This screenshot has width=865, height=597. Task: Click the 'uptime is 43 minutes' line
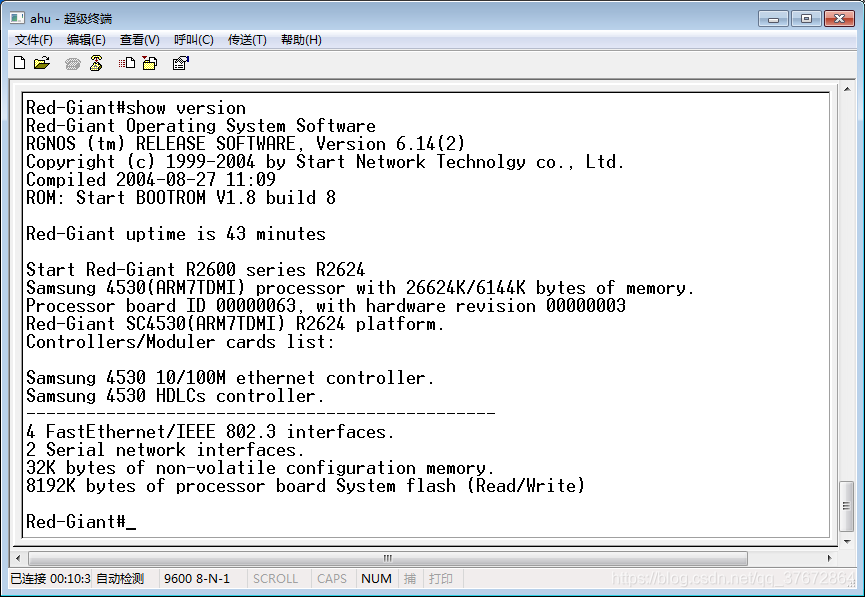pyautogui.click(x=176, y=233)
